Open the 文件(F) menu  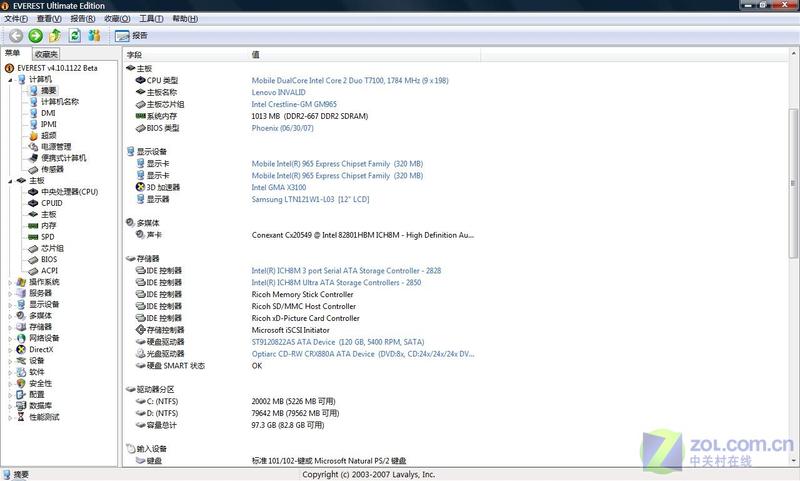16,19
